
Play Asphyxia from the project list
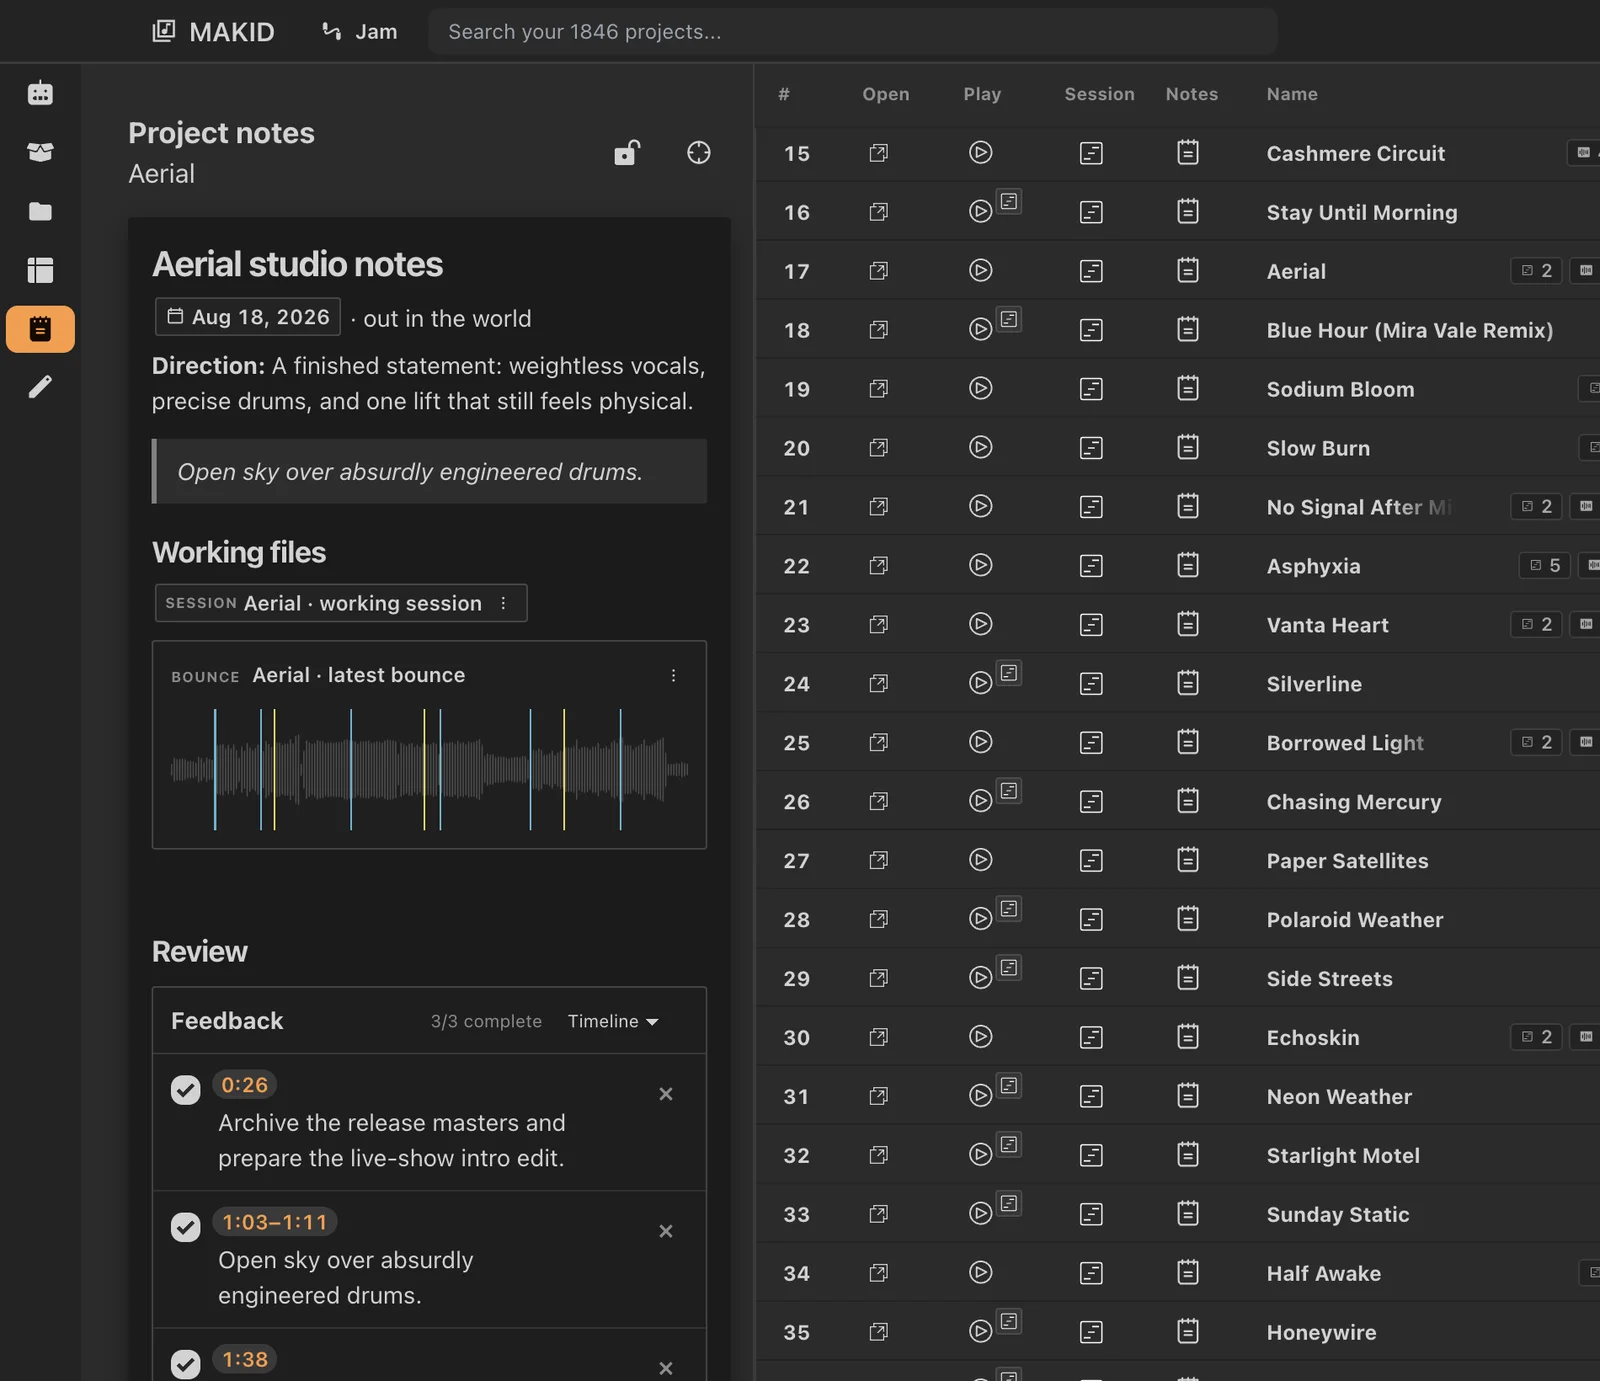pos(980,565)
